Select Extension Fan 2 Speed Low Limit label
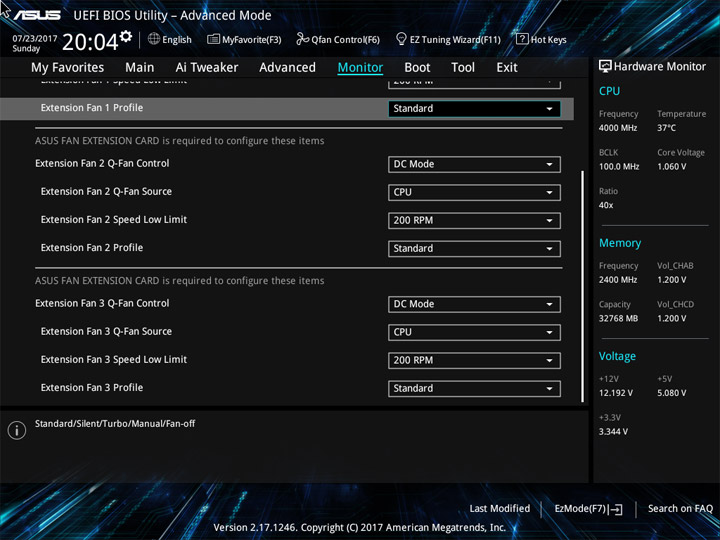Screen dimensions: 720x540 (114, 219)
